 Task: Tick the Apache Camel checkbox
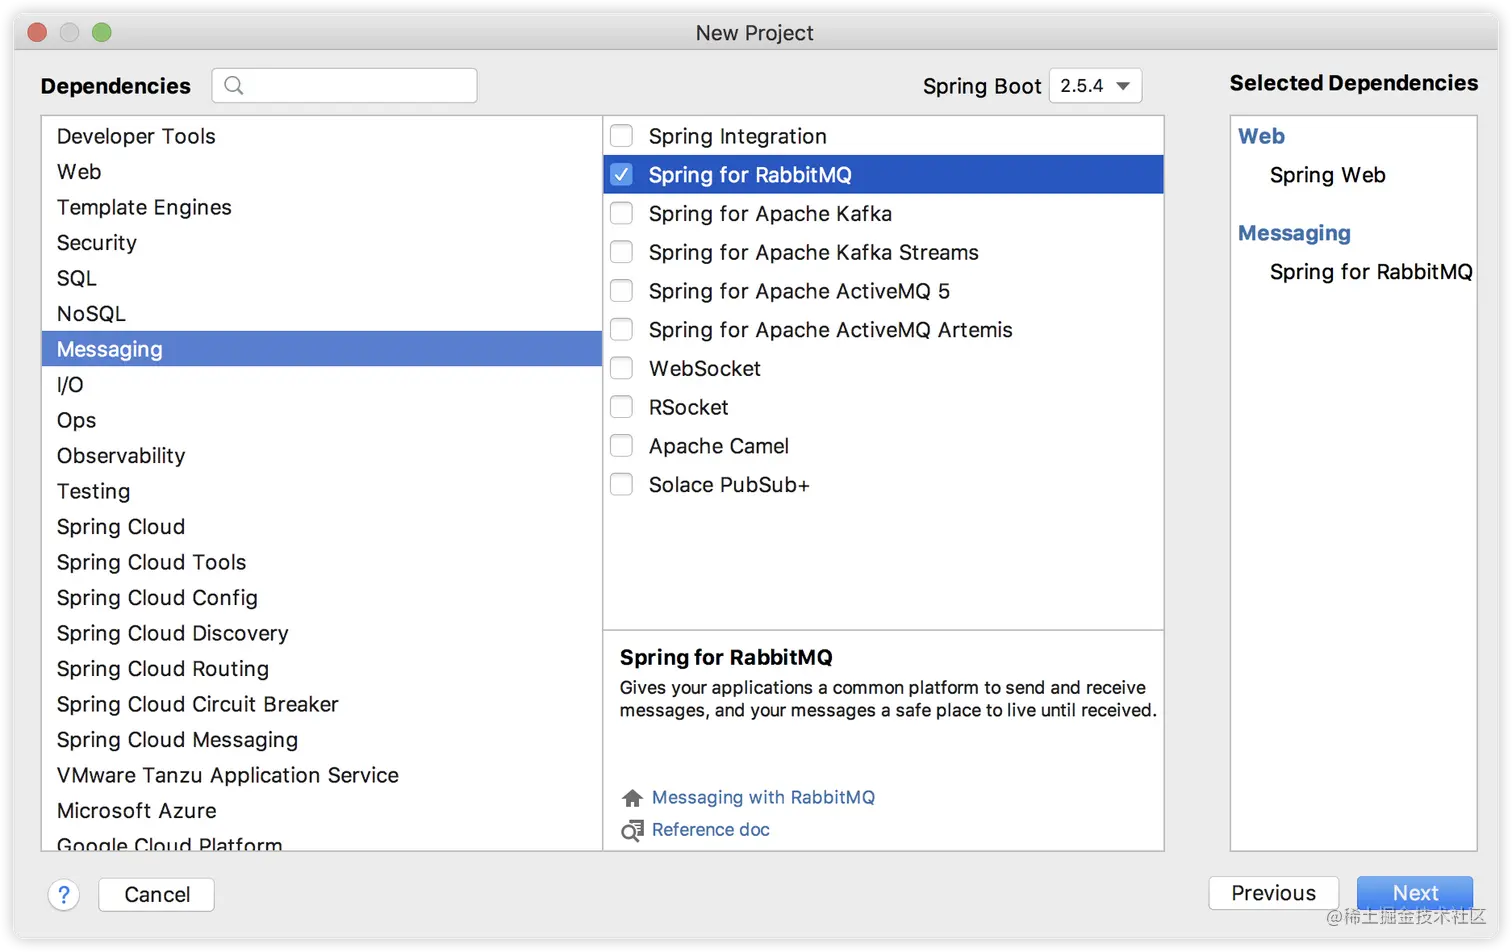tap(622, 446)
